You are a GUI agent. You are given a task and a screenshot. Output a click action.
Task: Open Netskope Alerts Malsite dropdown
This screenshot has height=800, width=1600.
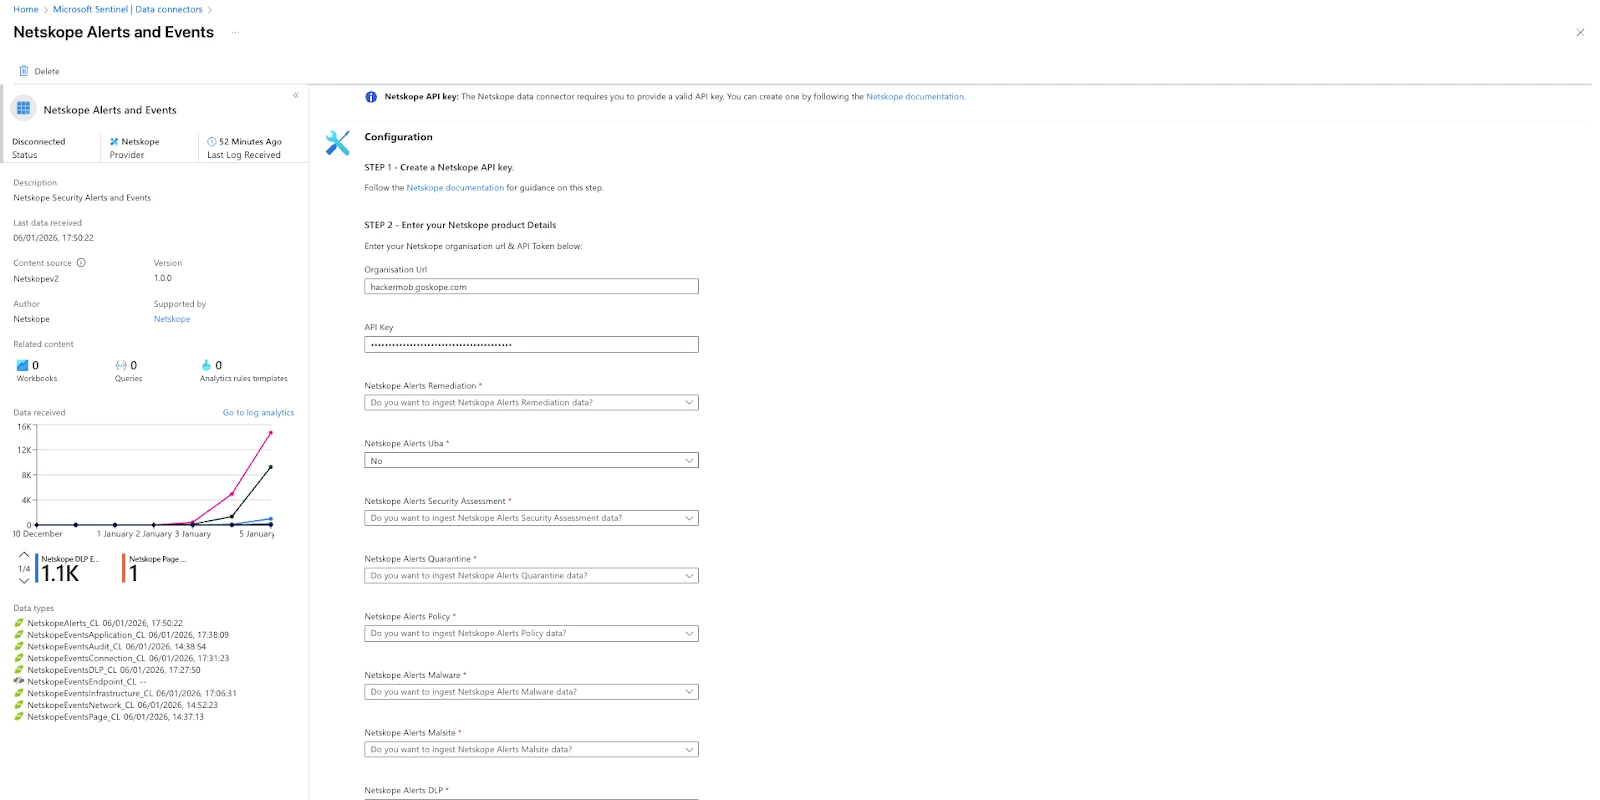531,750
